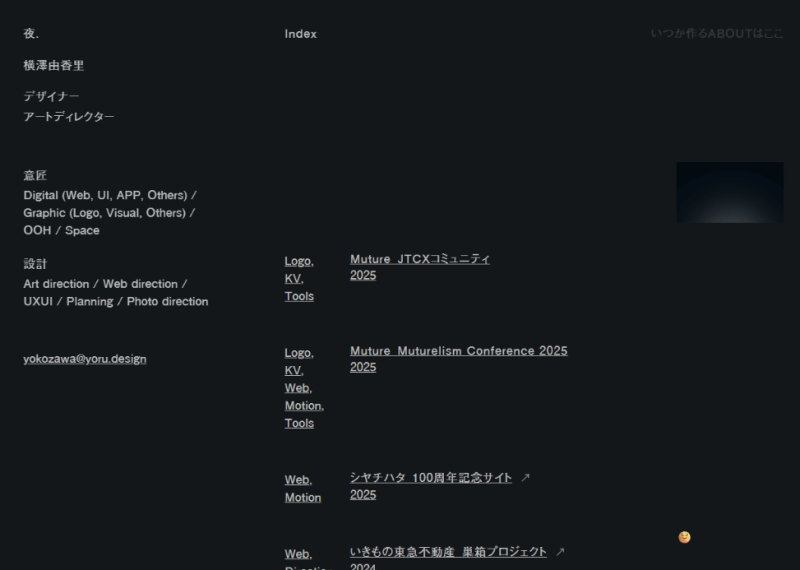
Task: Click the yokozawa@yoru.design email link
Action: point(85,359)
